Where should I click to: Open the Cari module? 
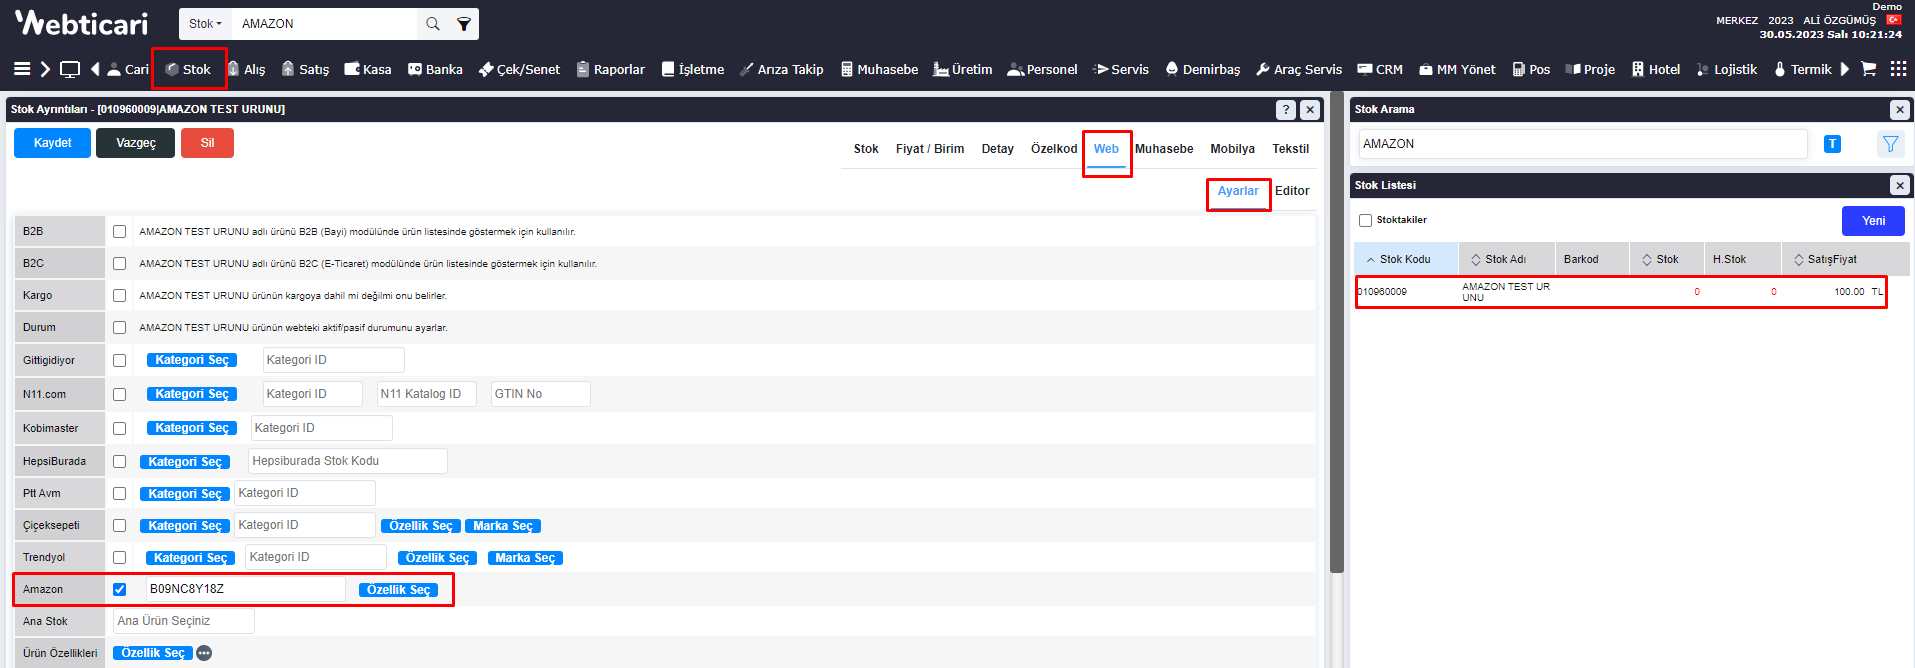(x=128, y=69)
